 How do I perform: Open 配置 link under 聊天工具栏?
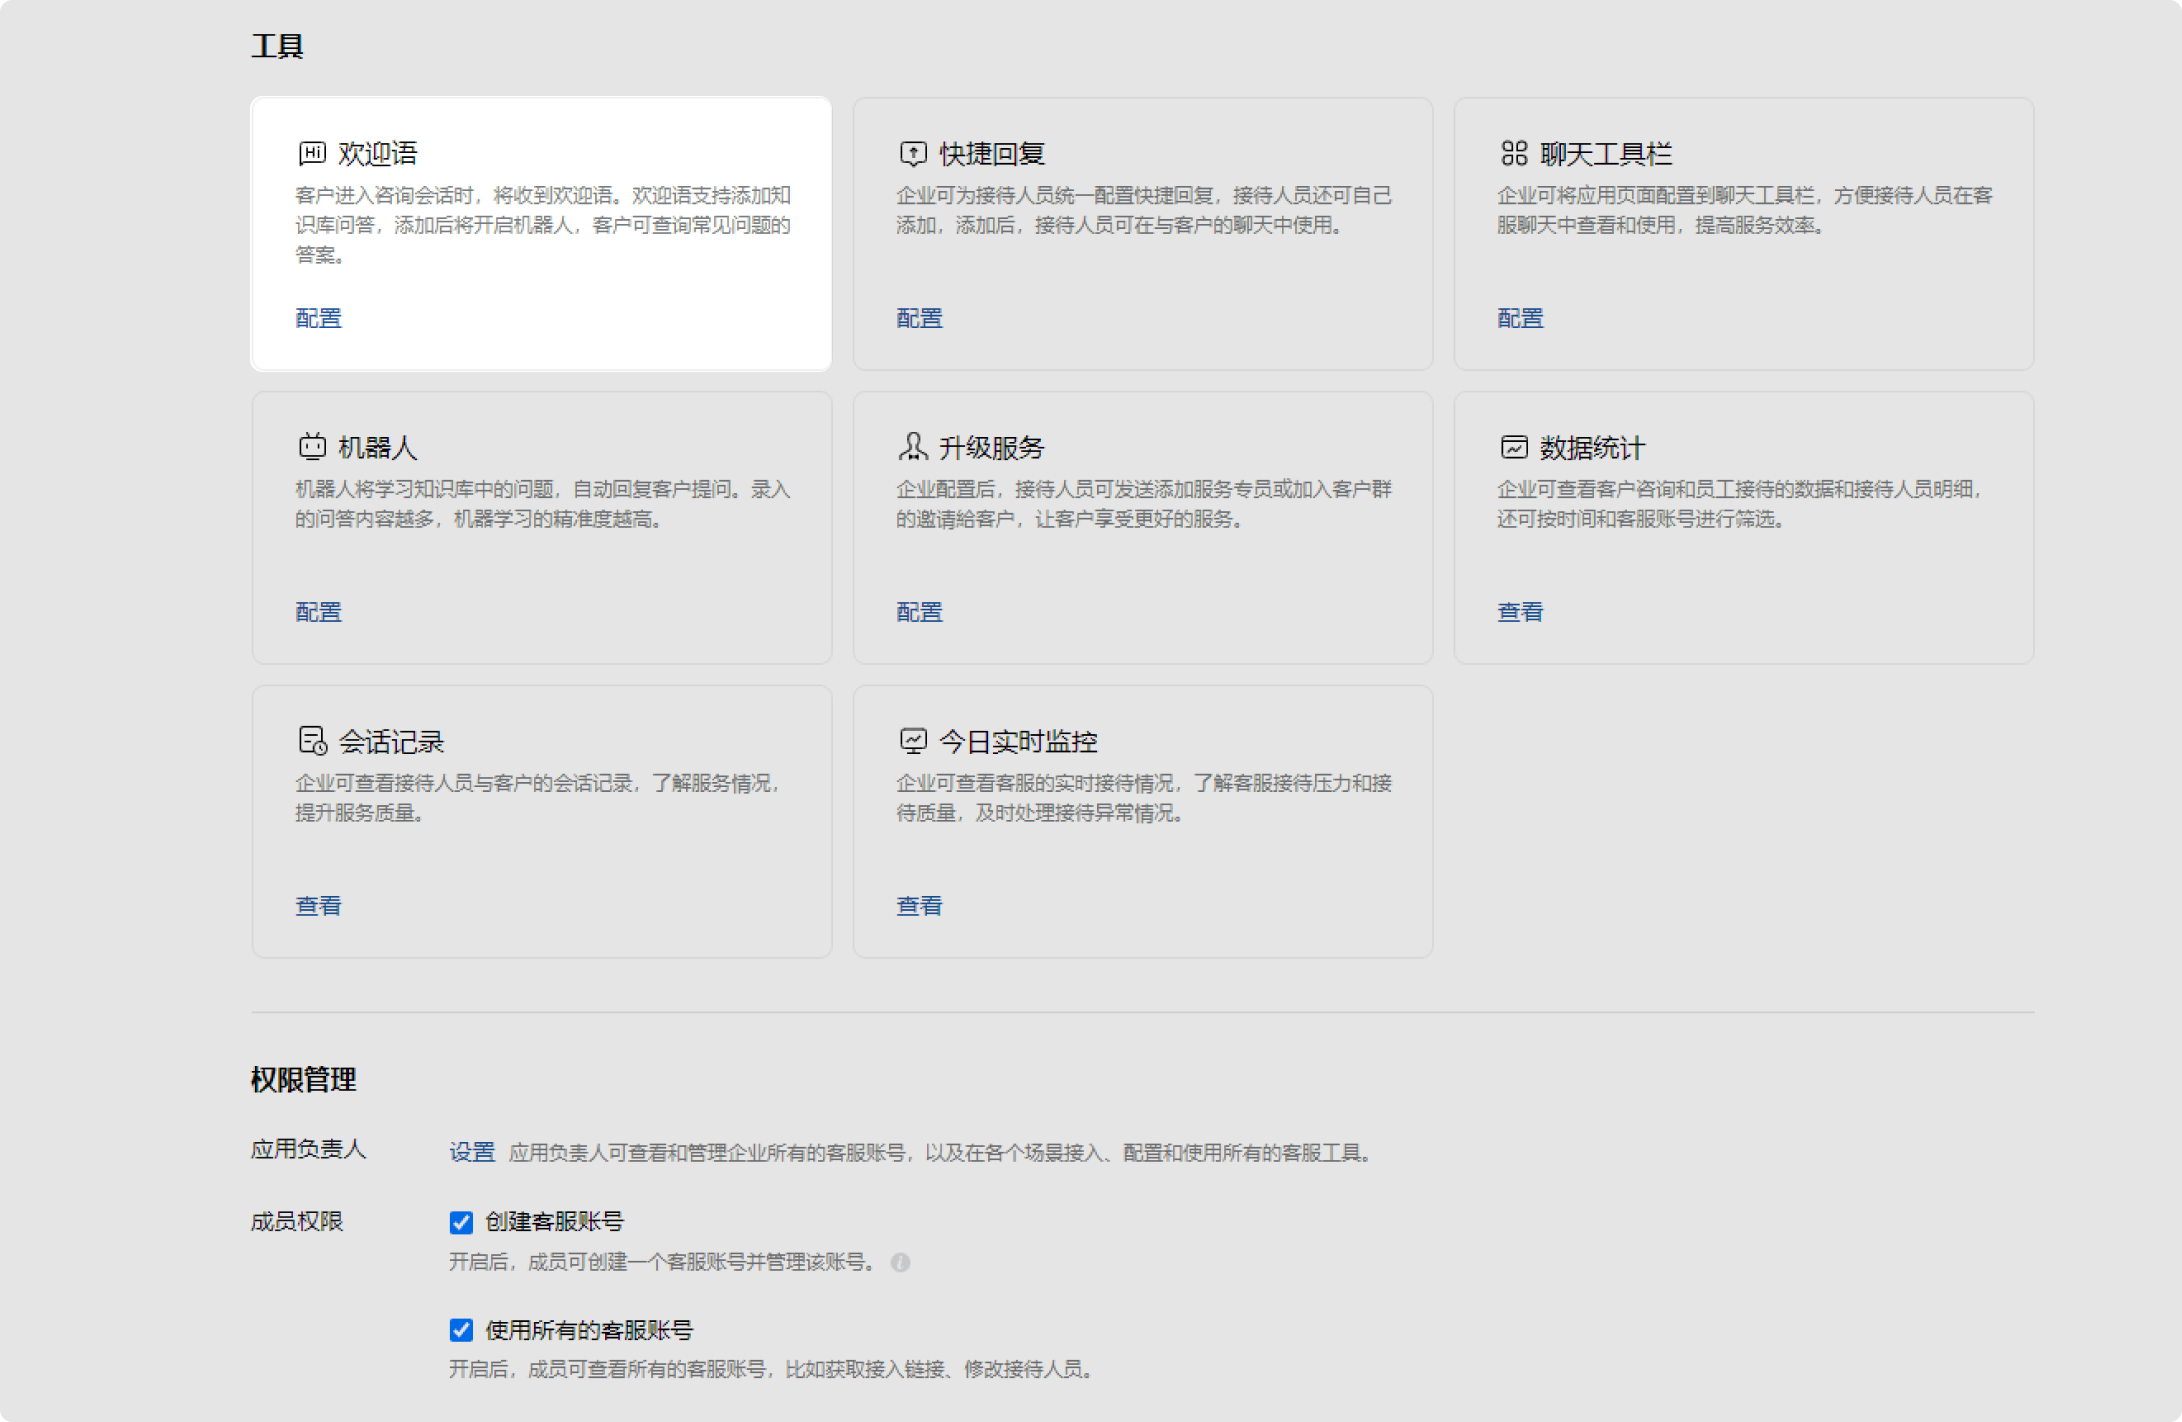1520,318
